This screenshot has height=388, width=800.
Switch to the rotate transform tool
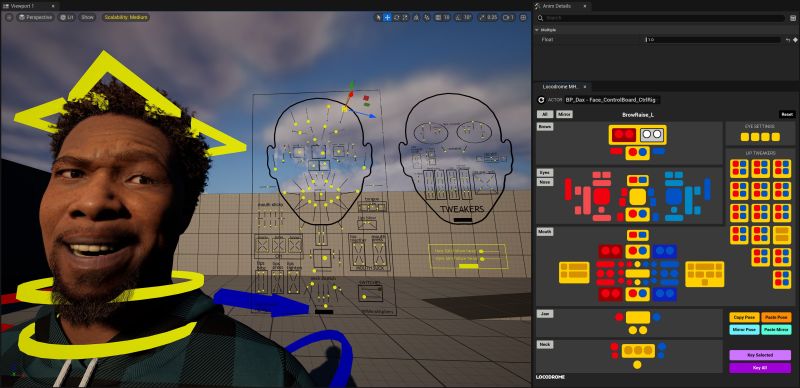[x=396, y=17]
